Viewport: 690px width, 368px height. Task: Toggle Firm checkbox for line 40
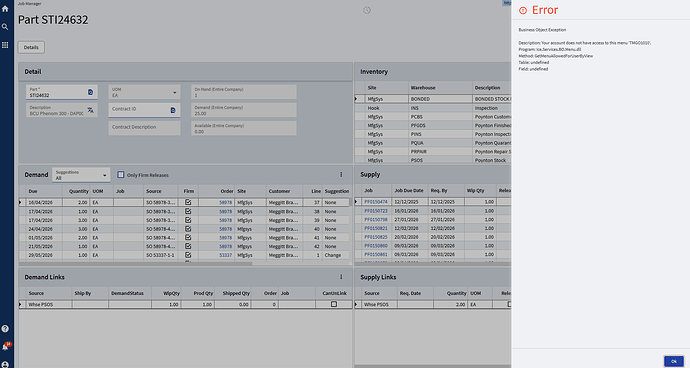tap(188, 228)
